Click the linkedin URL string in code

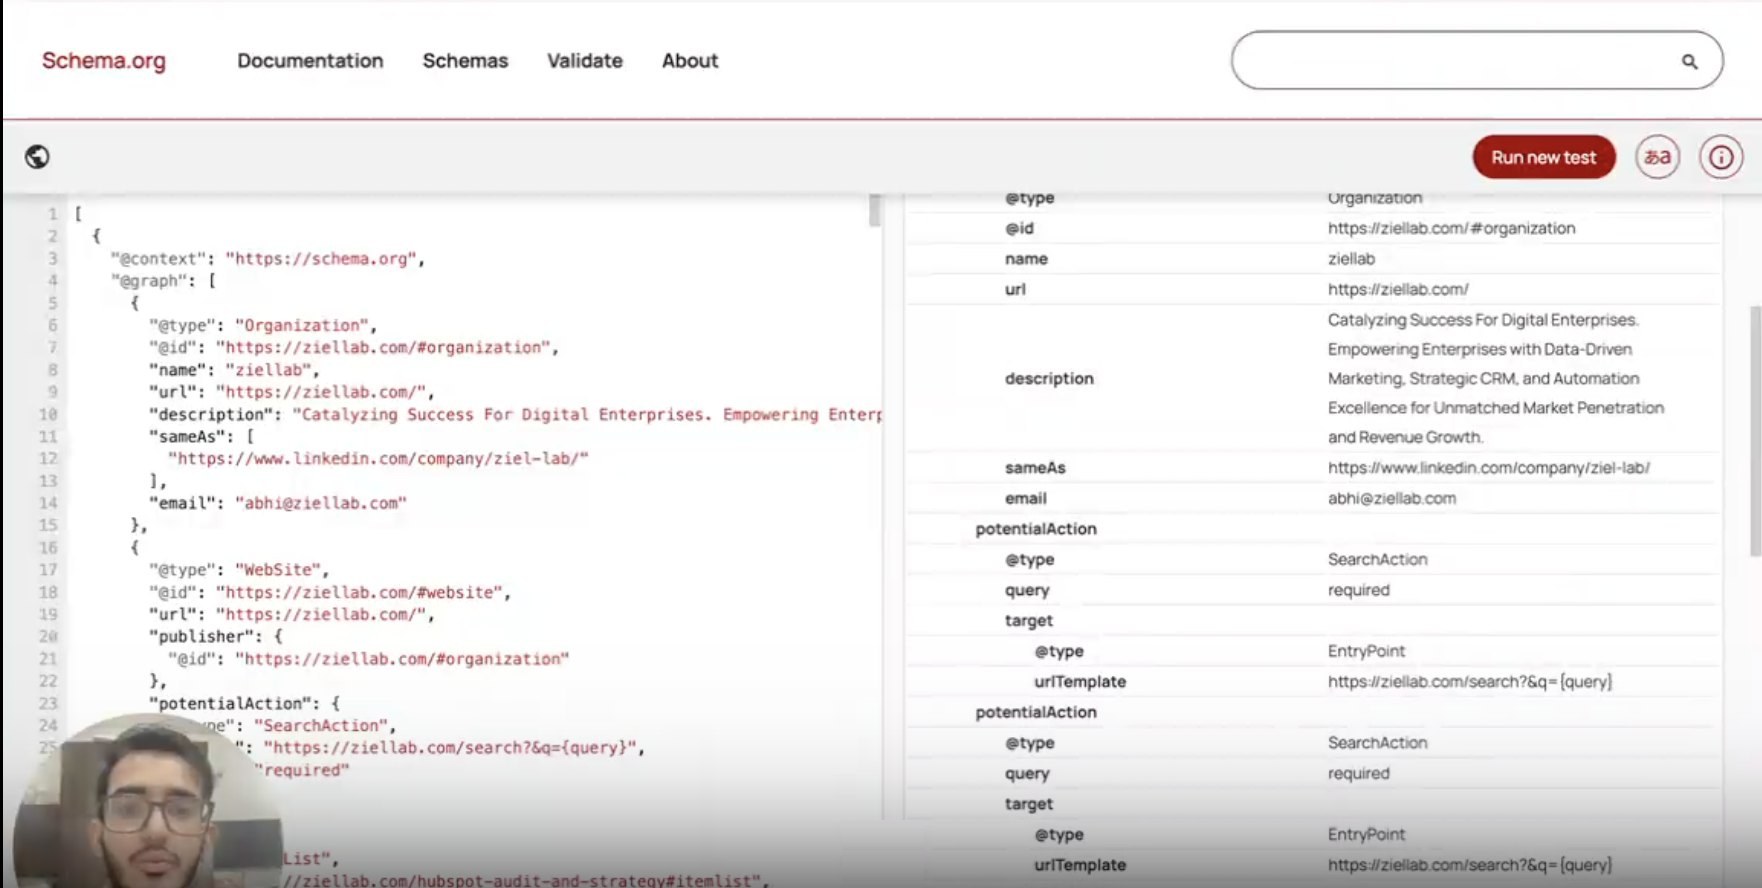pos(378,458)
